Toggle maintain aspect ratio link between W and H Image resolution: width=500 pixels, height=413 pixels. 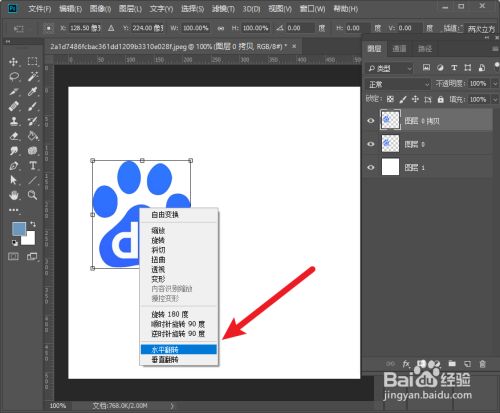click(221, 28)
